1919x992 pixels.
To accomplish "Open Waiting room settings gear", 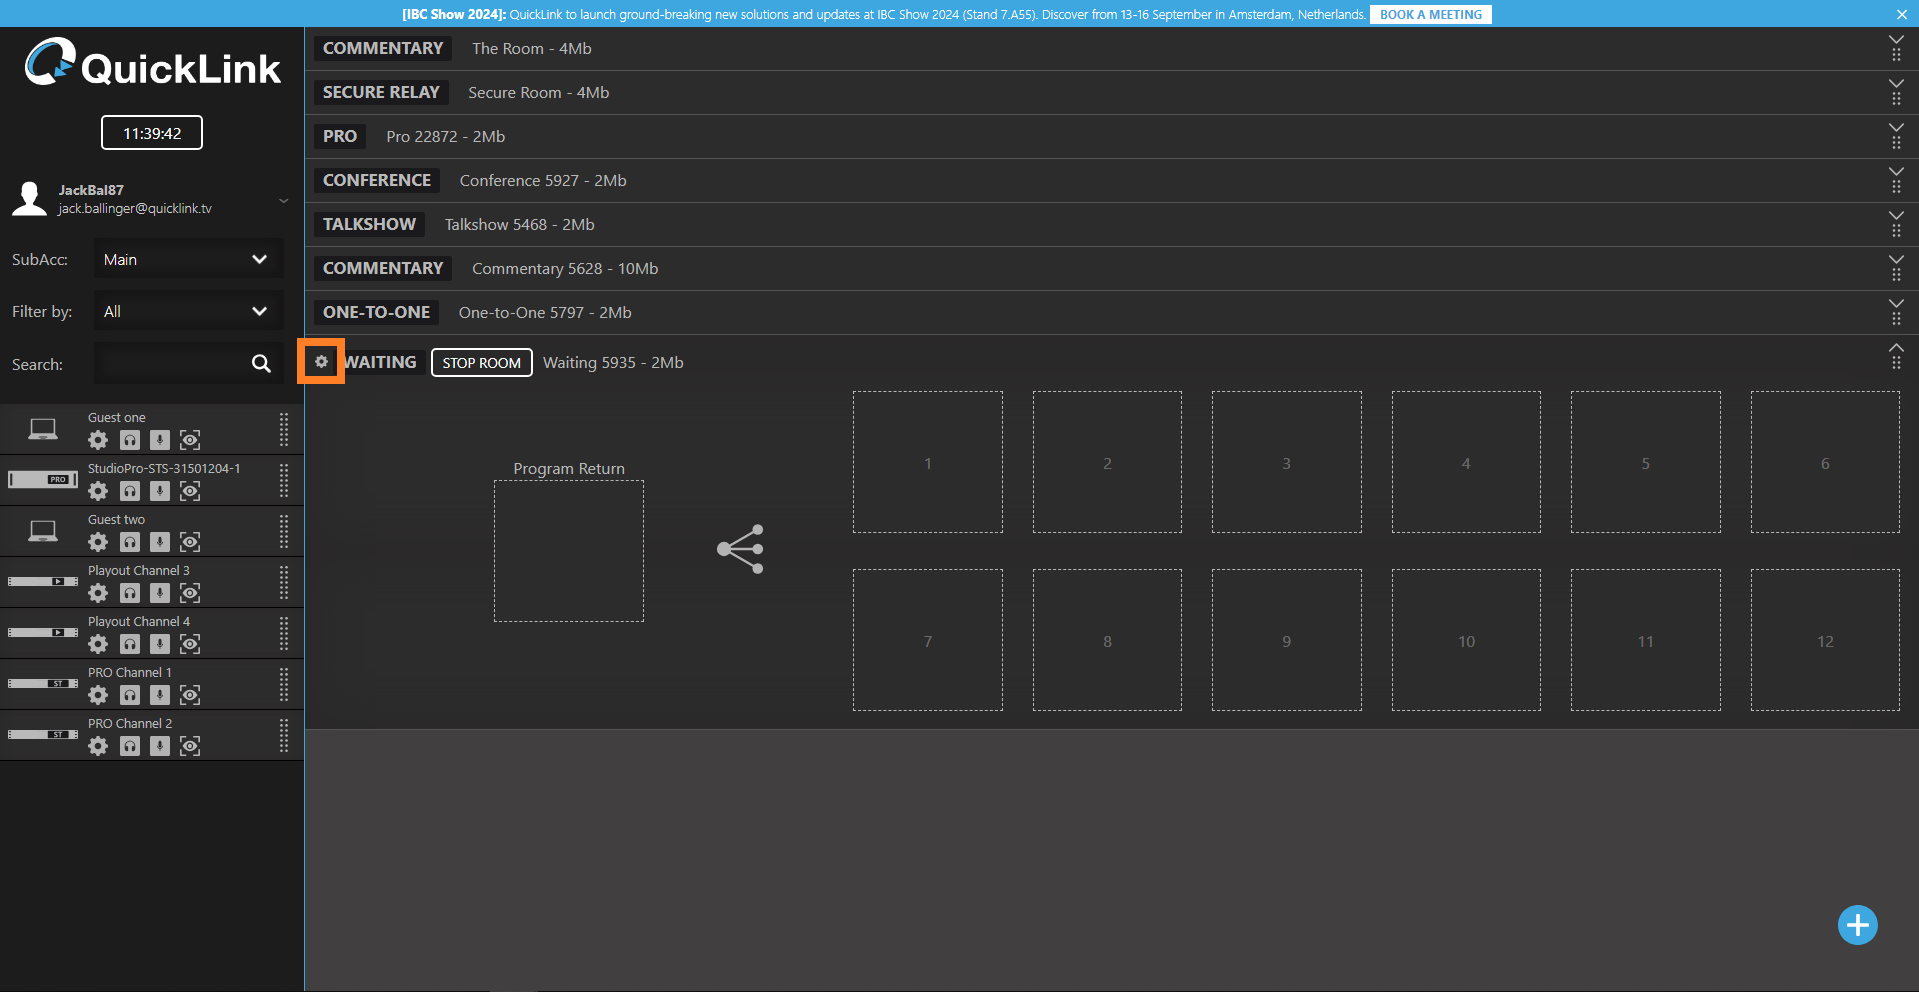I will point(321,362).
